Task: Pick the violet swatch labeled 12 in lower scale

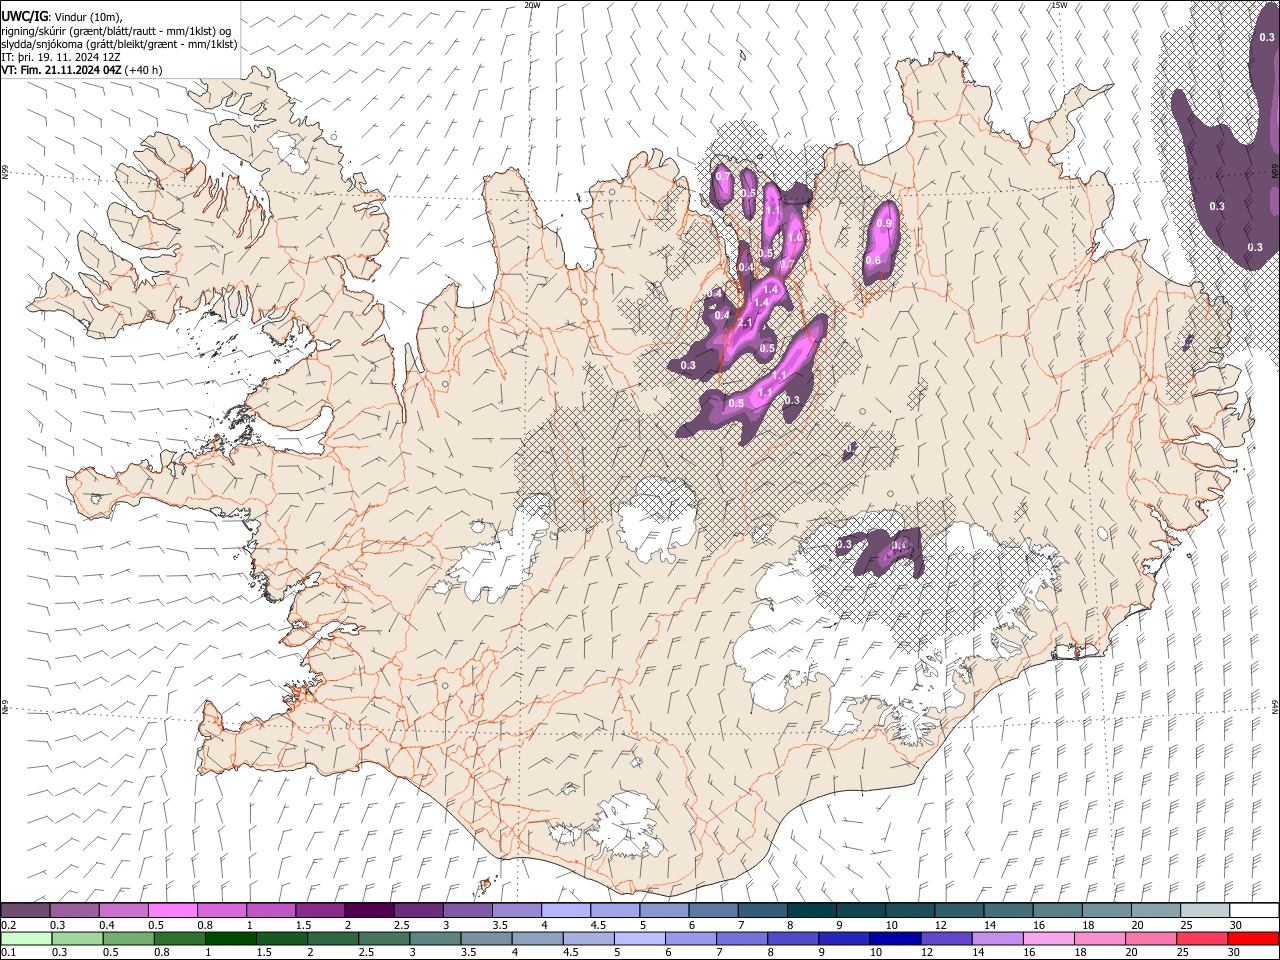Action: click(947, 938)
